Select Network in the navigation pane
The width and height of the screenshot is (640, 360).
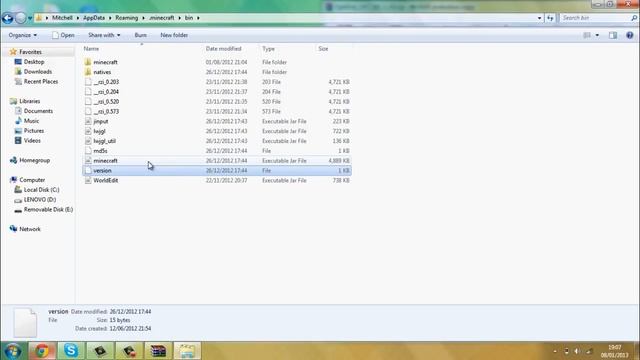click(x=30, y=229)
